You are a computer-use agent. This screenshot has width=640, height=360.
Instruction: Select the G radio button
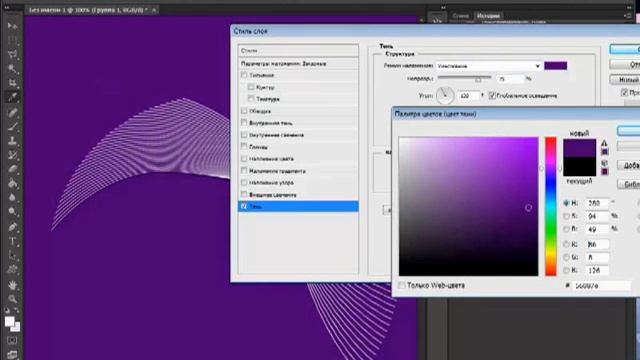click(566, 257)
